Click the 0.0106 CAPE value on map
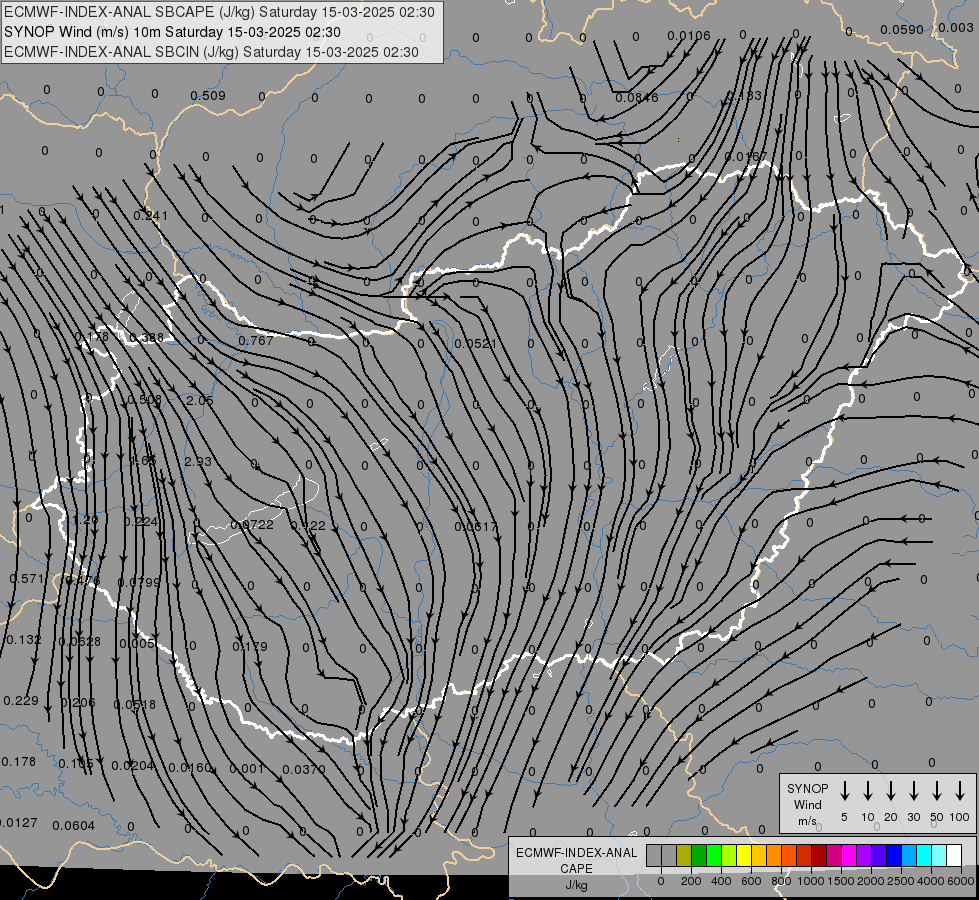Screen dimensions: 979x900 tap(689, 36)
